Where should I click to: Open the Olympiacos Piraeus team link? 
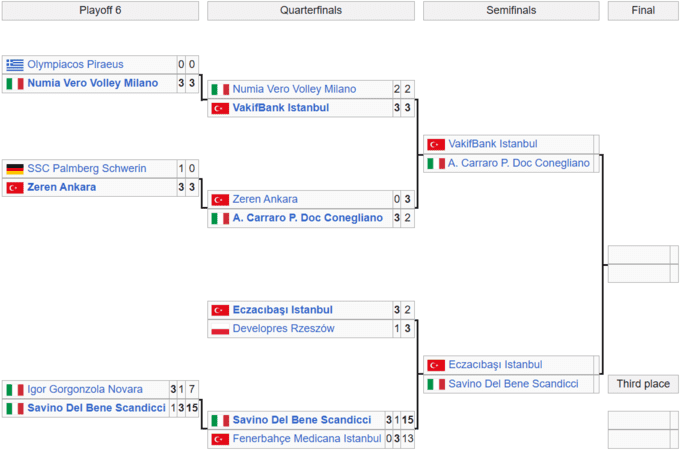tap(76, 65)
